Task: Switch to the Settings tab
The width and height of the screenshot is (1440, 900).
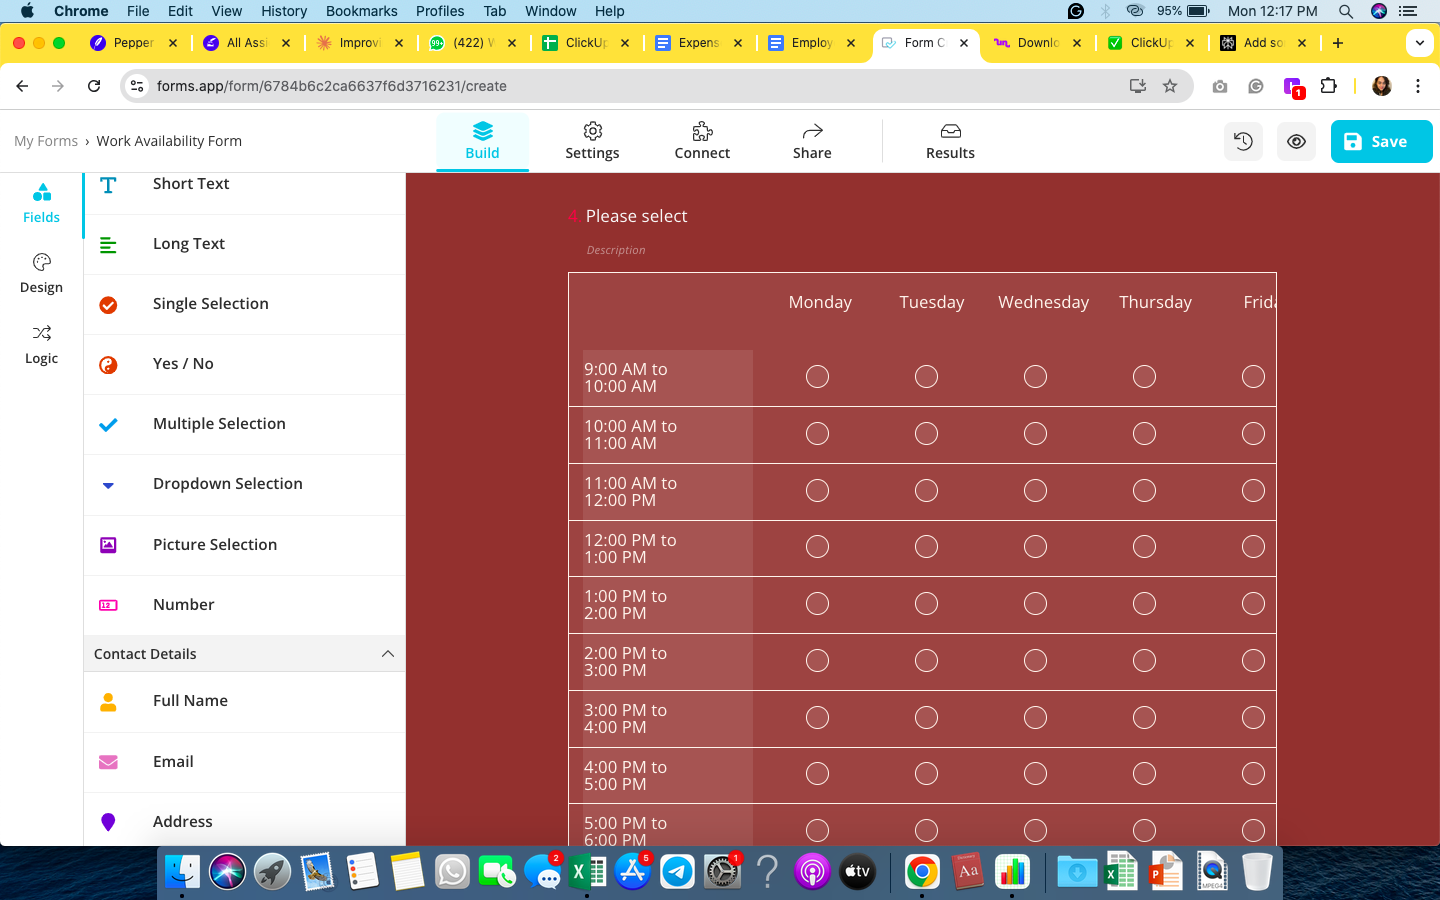Action: point(592,141)
